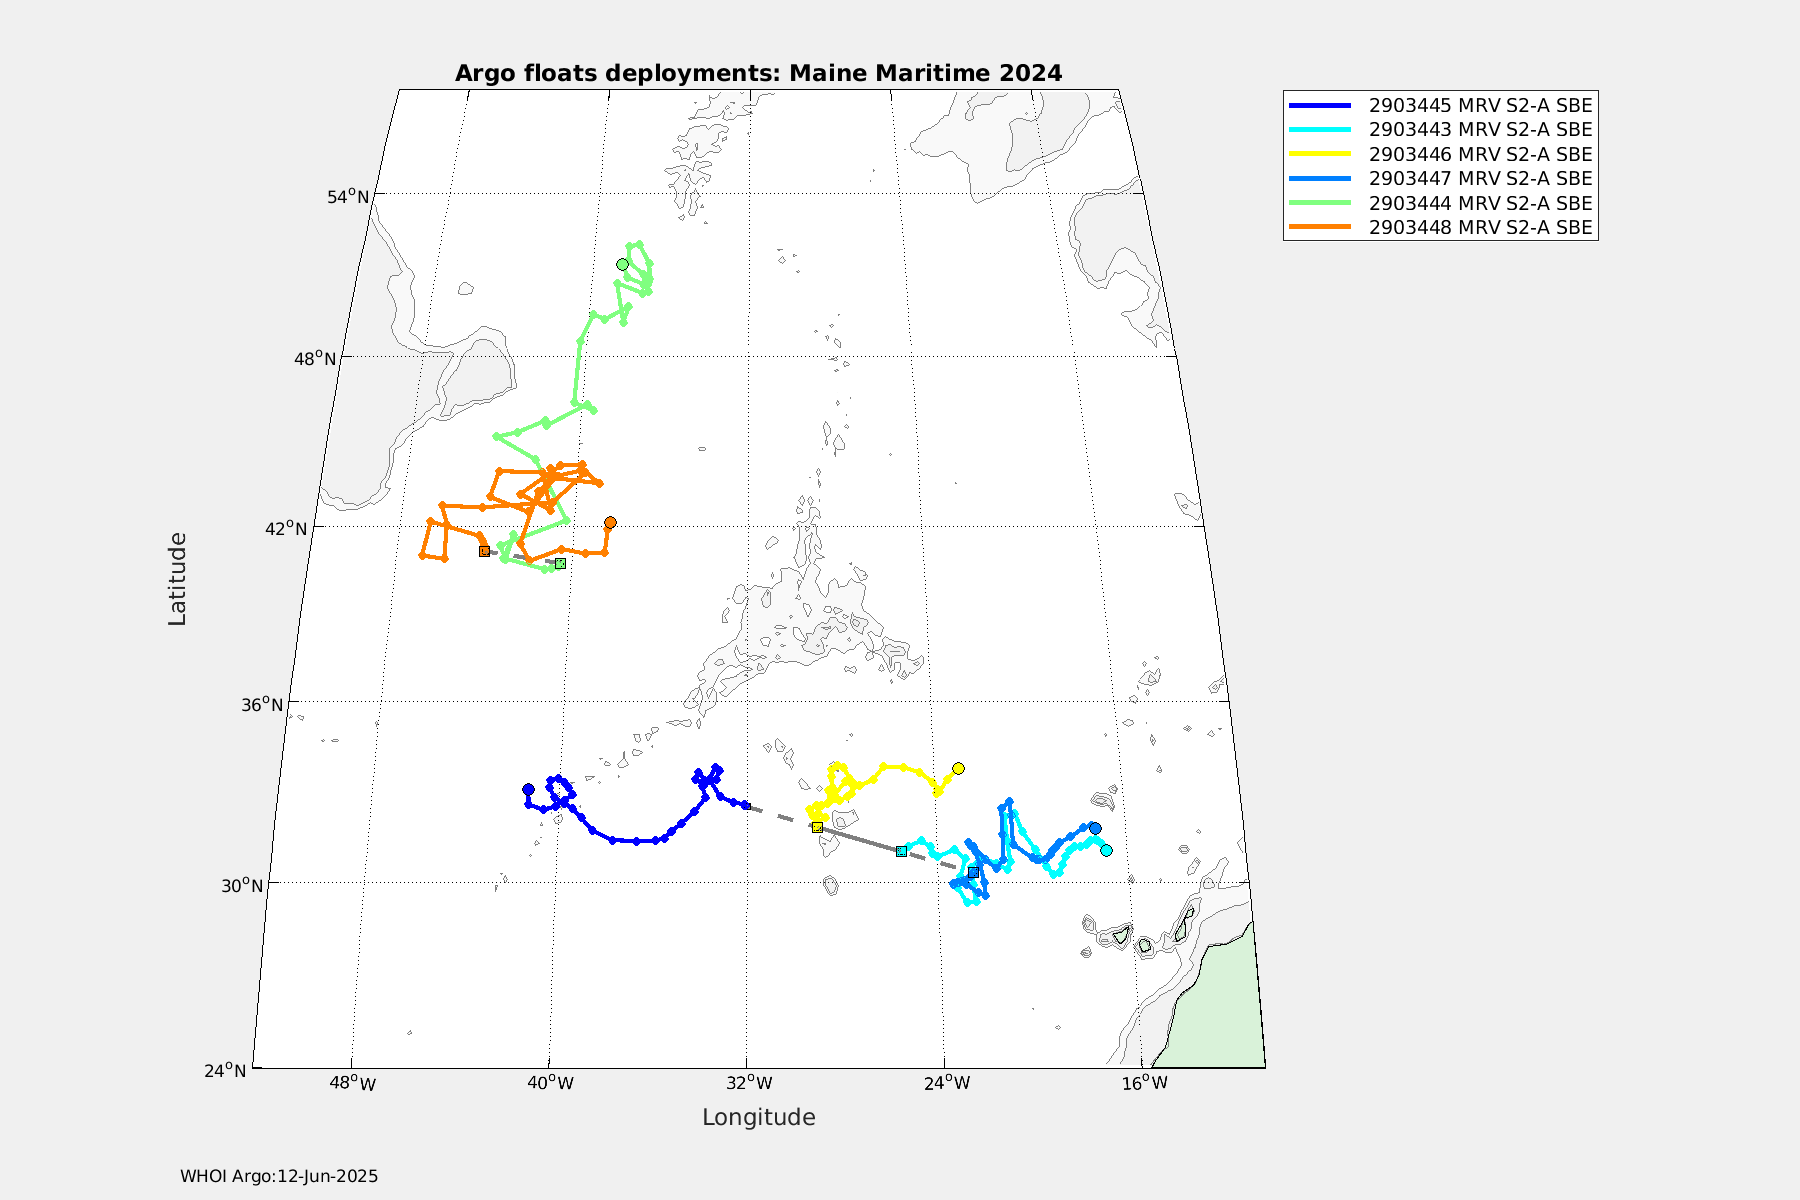
Task: Click legend entry 2903447 MRV S2-A SBE
Action: click(x=1440, y=178)
